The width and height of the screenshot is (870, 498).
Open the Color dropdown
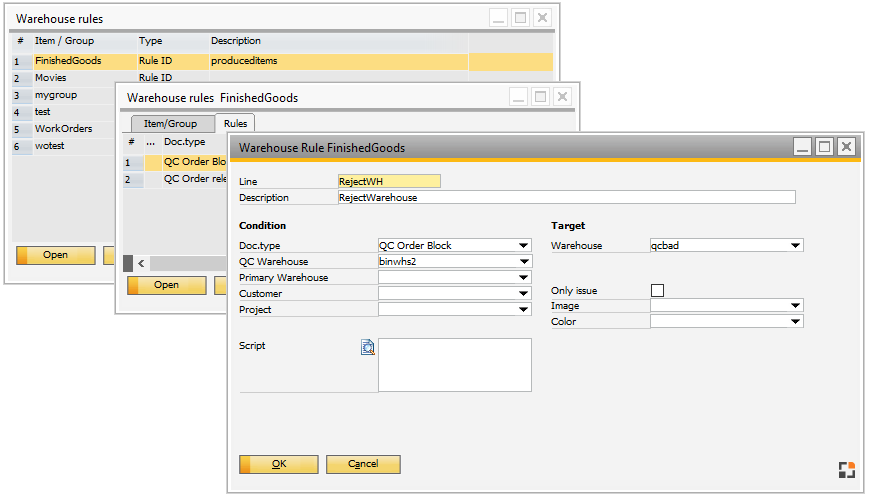[796, 322]
